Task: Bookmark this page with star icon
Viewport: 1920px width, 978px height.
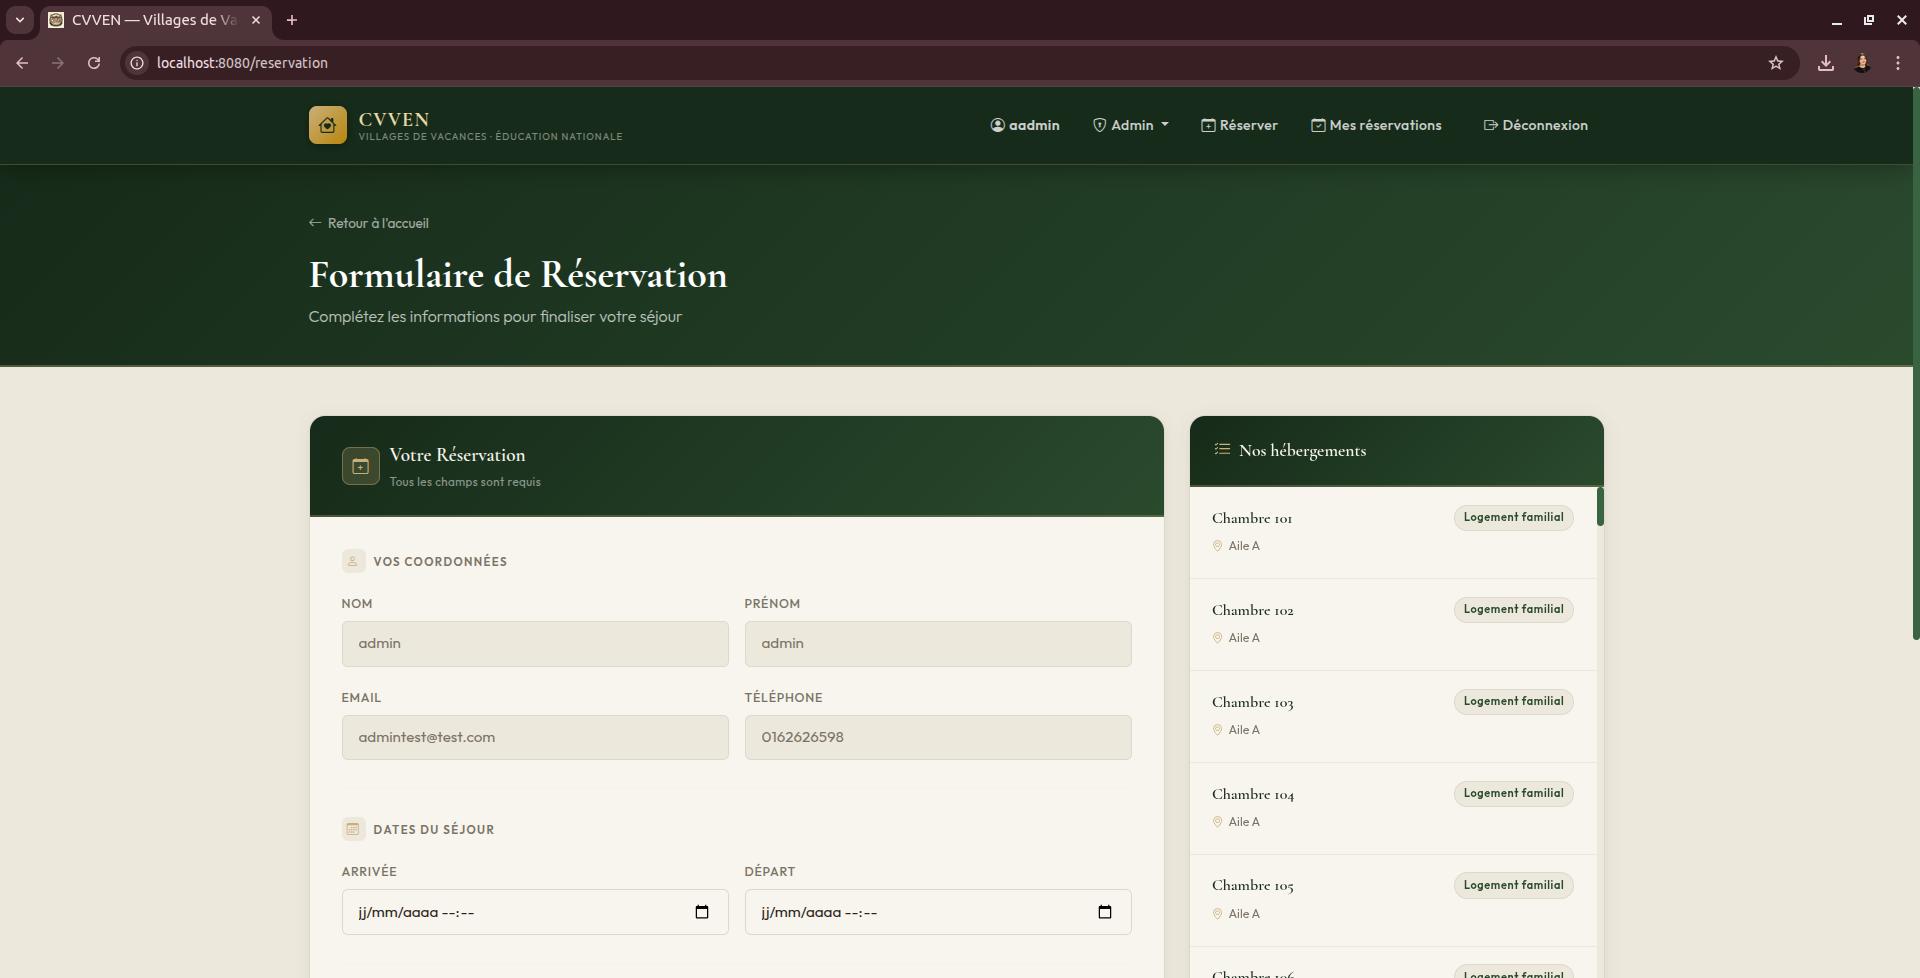Action: (x=1775, y=63)
